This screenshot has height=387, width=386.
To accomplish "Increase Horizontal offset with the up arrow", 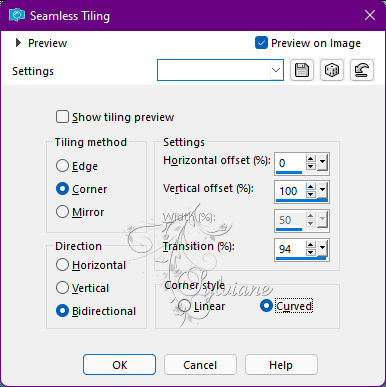I will [x=311, y=159].
